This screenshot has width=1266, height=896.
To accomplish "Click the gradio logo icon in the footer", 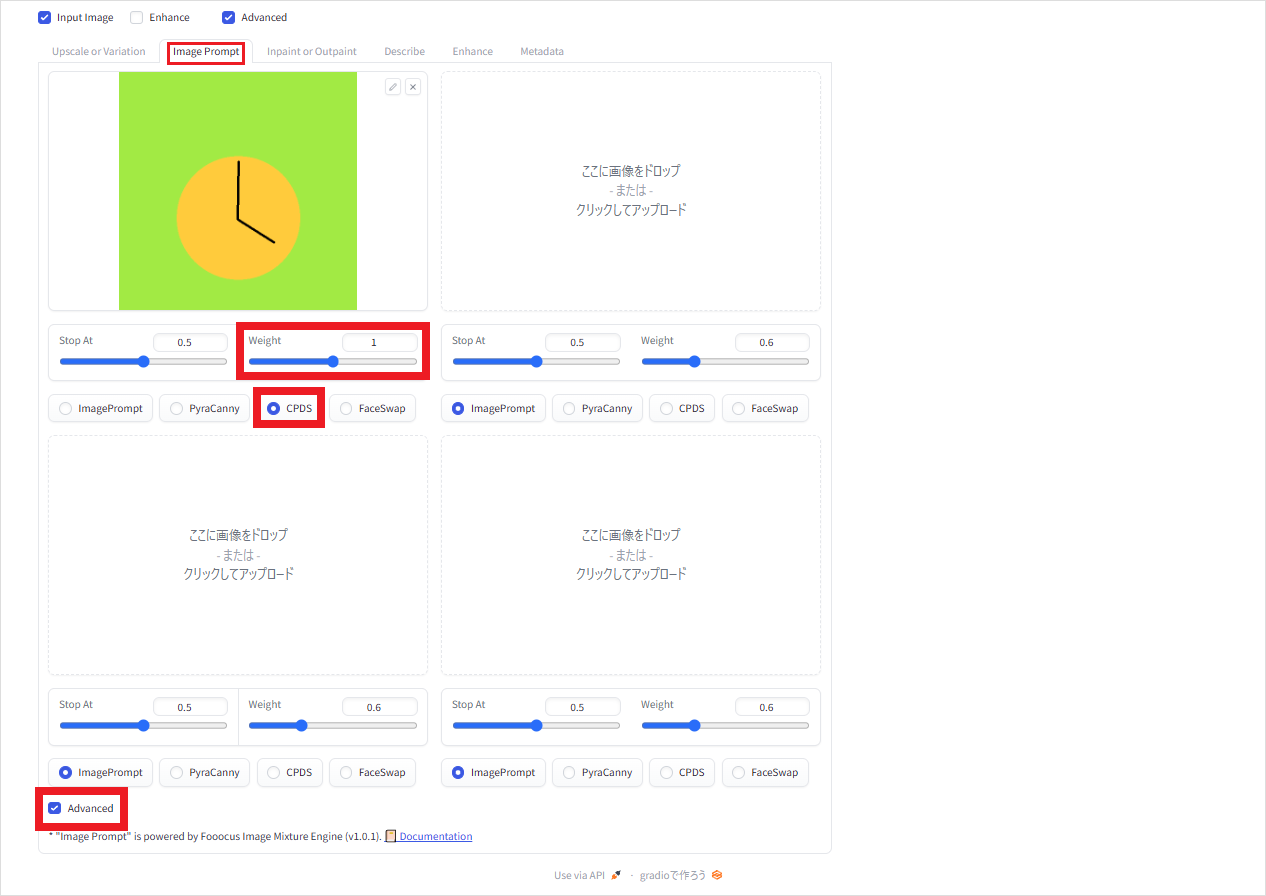I will 717,875.
